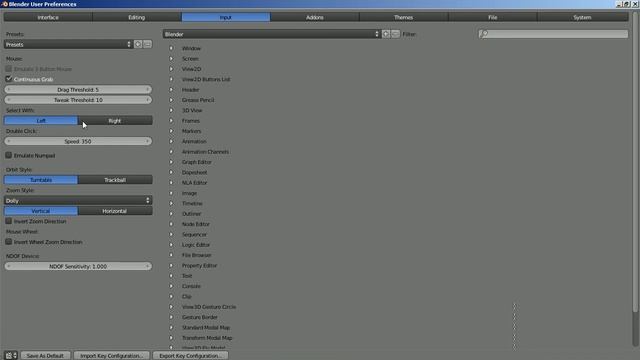Screen dimensions: 640x360
Task: Click the Property Editor keymap row
Action: point(199,265)
